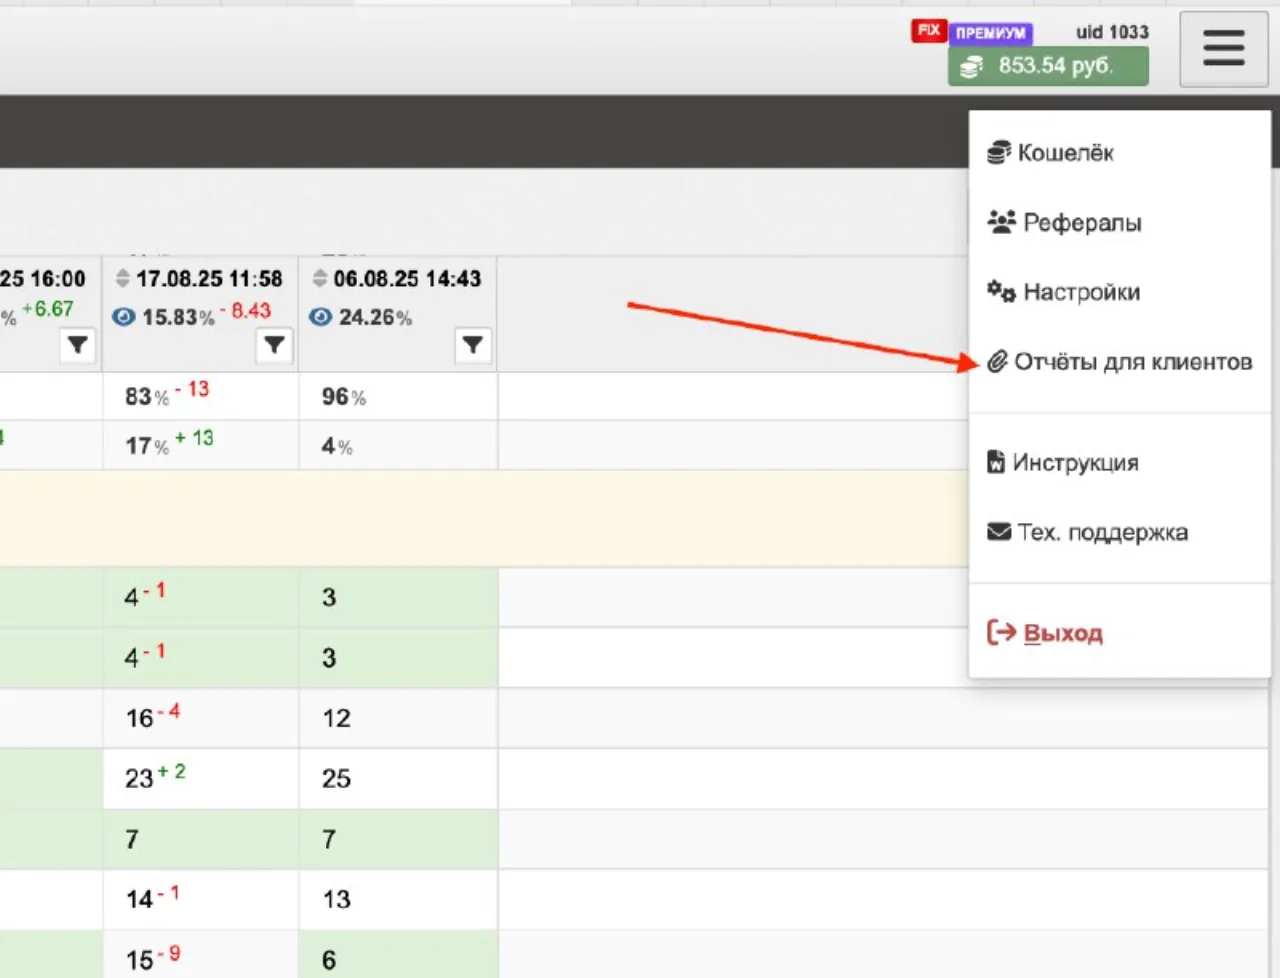Open the filter funnel under 06.08.25 14:43
The image size is (1280, 978).
(472, 345)
